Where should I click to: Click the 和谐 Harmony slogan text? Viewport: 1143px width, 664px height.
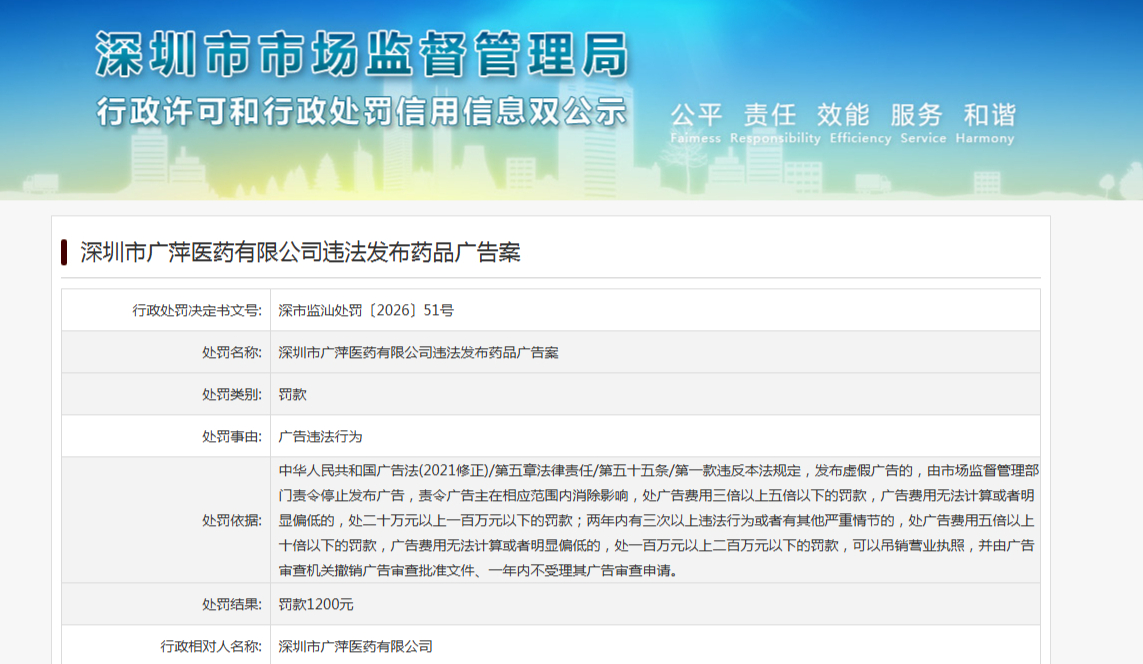point(986,122)
